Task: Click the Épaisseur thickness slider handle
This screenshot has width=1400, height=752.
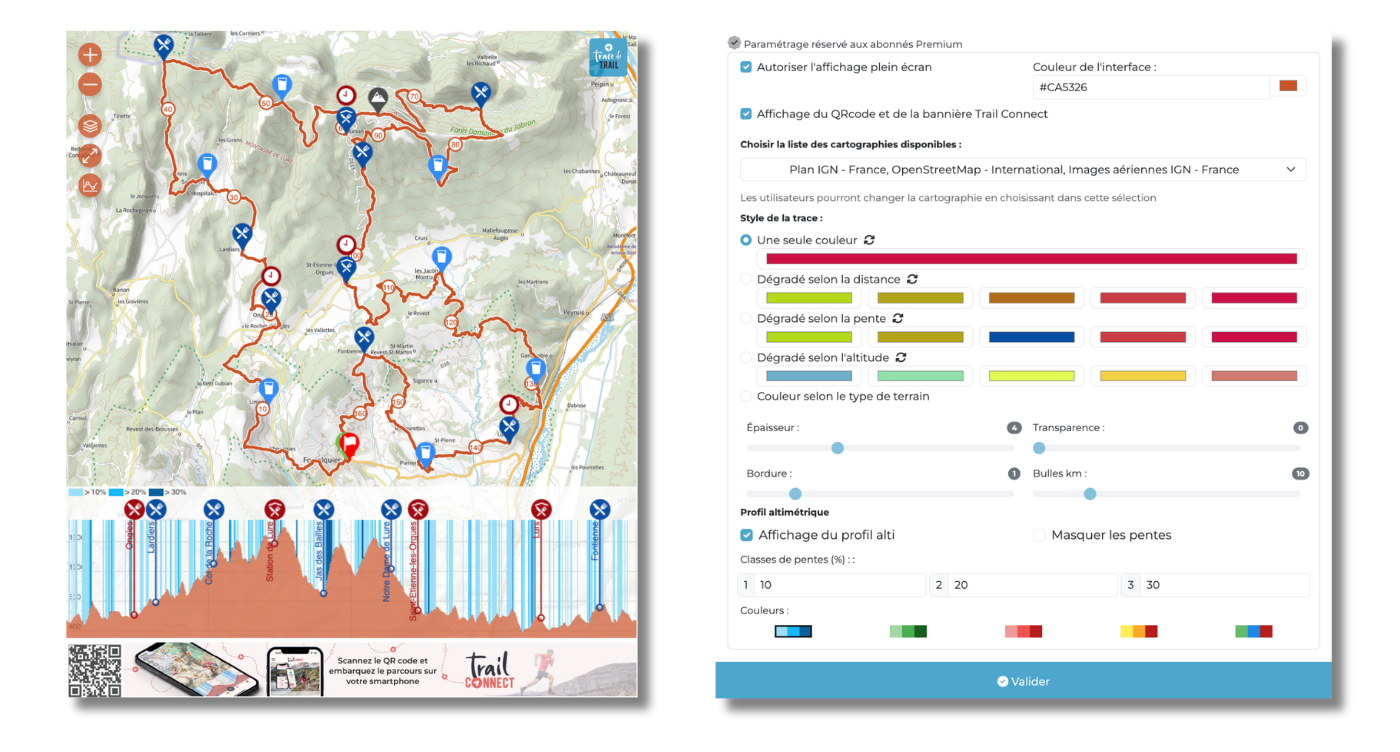Action: [x=838, y=448]
